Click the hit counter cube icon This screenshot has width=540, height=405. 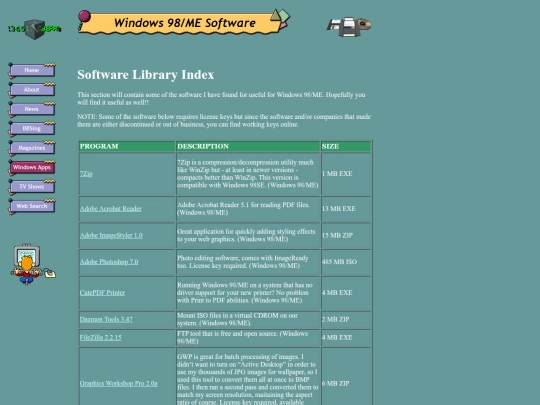coord(35,29)
